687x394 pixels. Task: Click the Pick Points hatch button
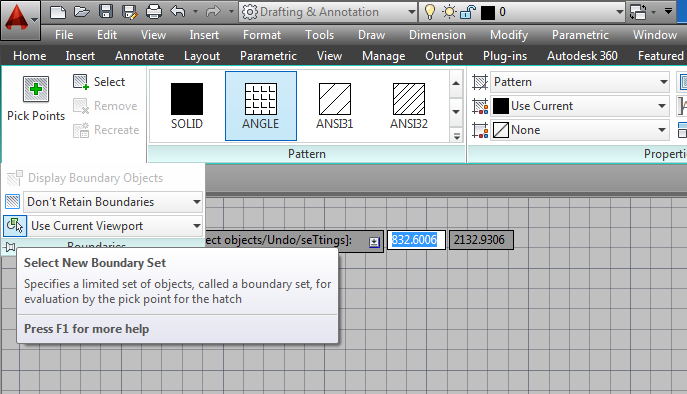36,99
